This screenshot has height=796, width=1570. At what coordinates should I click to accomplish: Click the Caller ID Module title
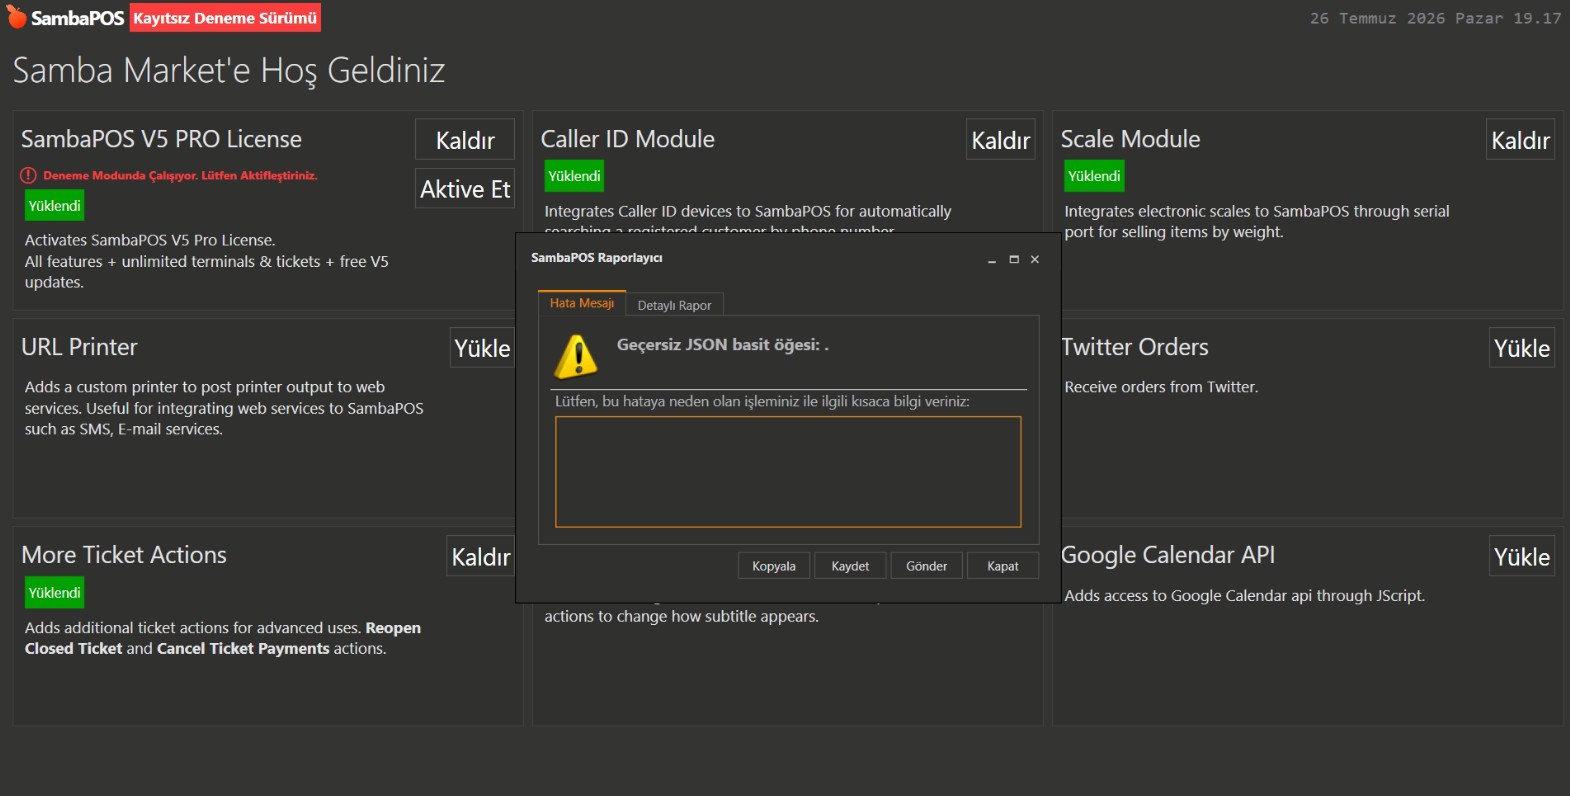(628, 139)
